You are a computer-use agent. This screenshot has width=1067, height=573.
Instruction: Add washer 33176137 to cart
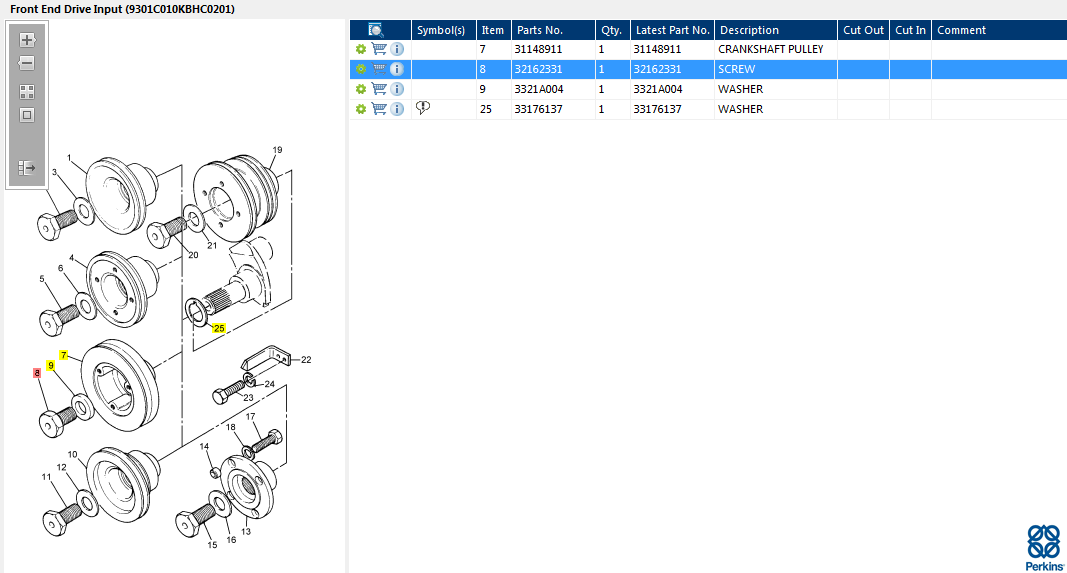click(x=379, y=109)
